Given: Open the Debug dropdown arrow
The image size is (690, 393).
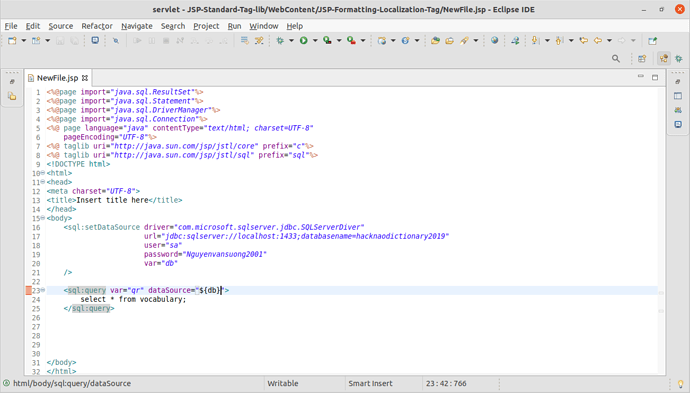Looking at the screenshot, I should pos(291,40).
